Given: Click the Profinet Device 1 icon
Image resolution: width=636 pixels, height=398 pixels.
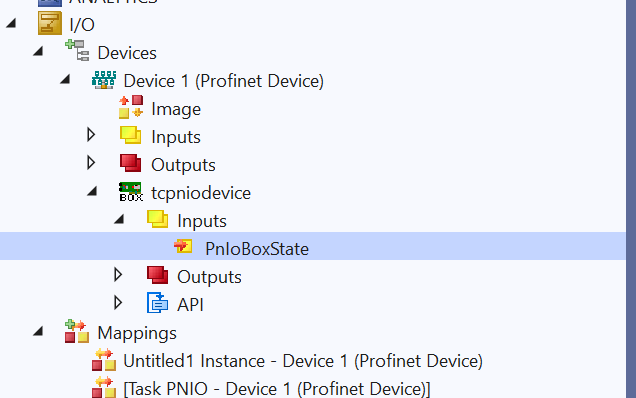Looking at the screenshot, I should 104,80.
